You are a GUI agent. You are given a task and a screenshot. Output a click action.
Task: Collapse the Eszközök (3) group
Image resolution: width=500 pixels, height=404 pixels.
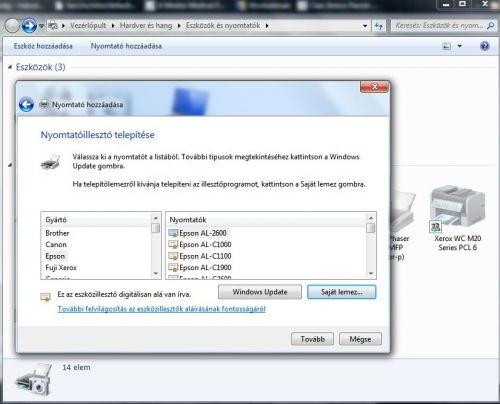(10, 67)
